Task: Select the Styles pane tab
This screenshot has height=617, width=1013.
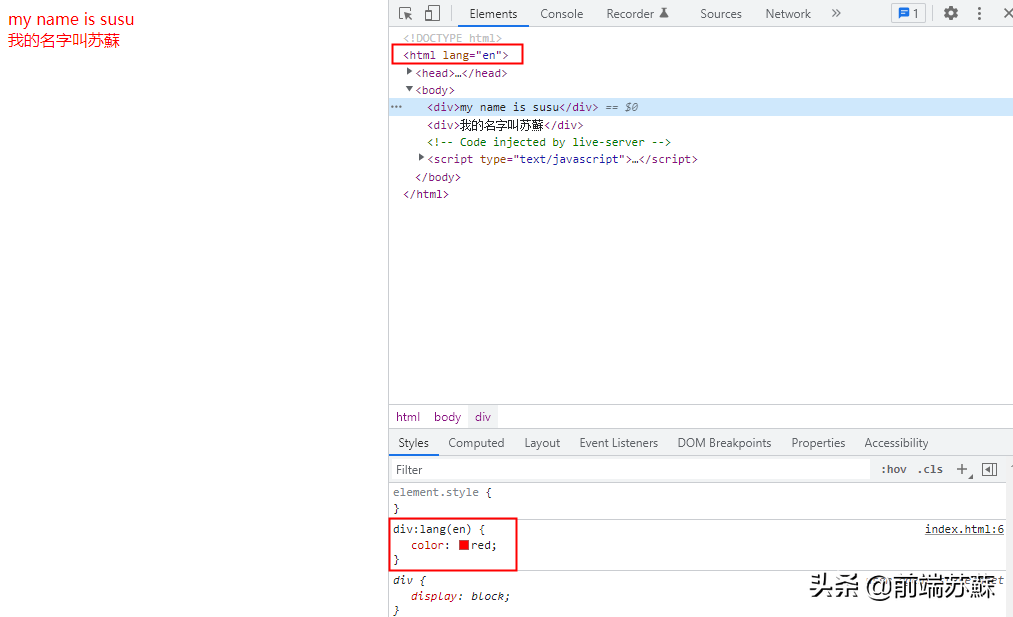Action: tap(413, 443)
